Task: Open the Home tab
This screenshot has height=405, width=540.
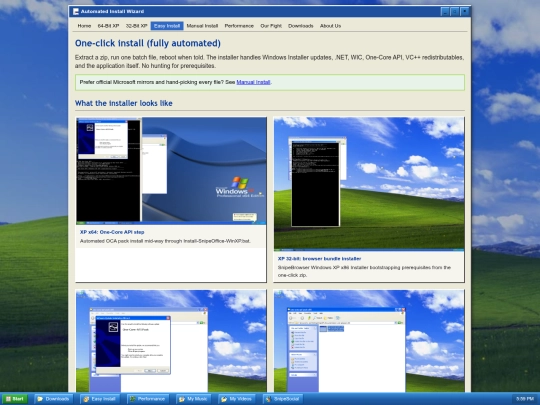Action: (x=84, y=26)
